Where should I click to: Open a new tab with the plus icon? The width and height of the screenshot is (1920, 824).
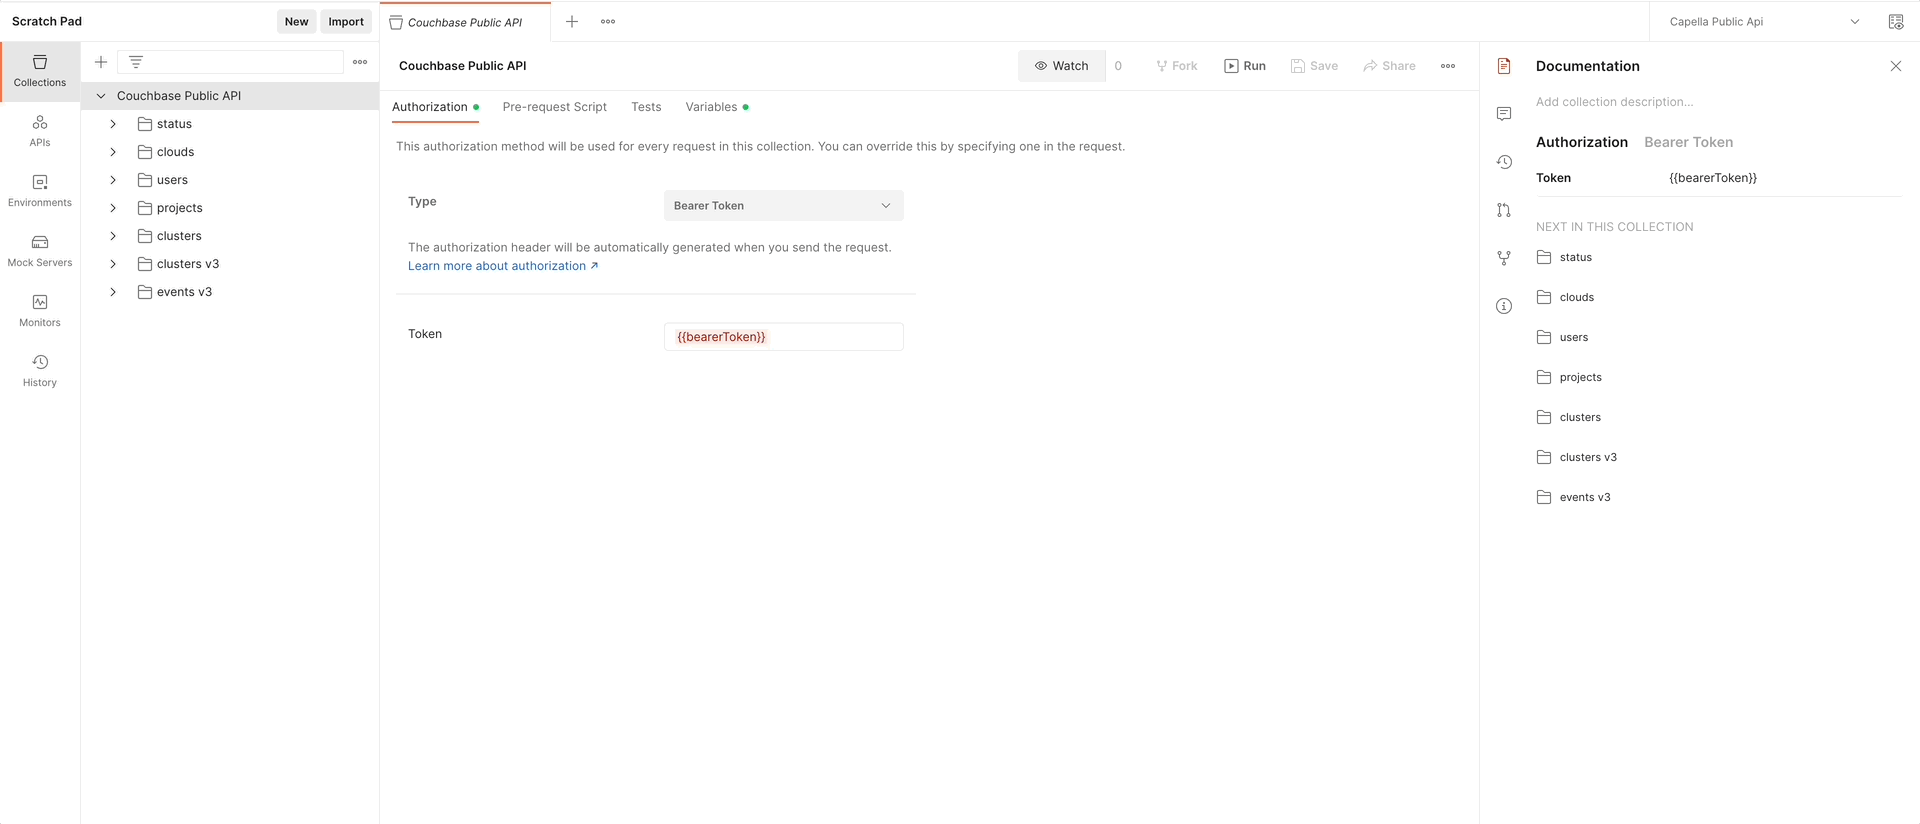(x=572, y=21)
